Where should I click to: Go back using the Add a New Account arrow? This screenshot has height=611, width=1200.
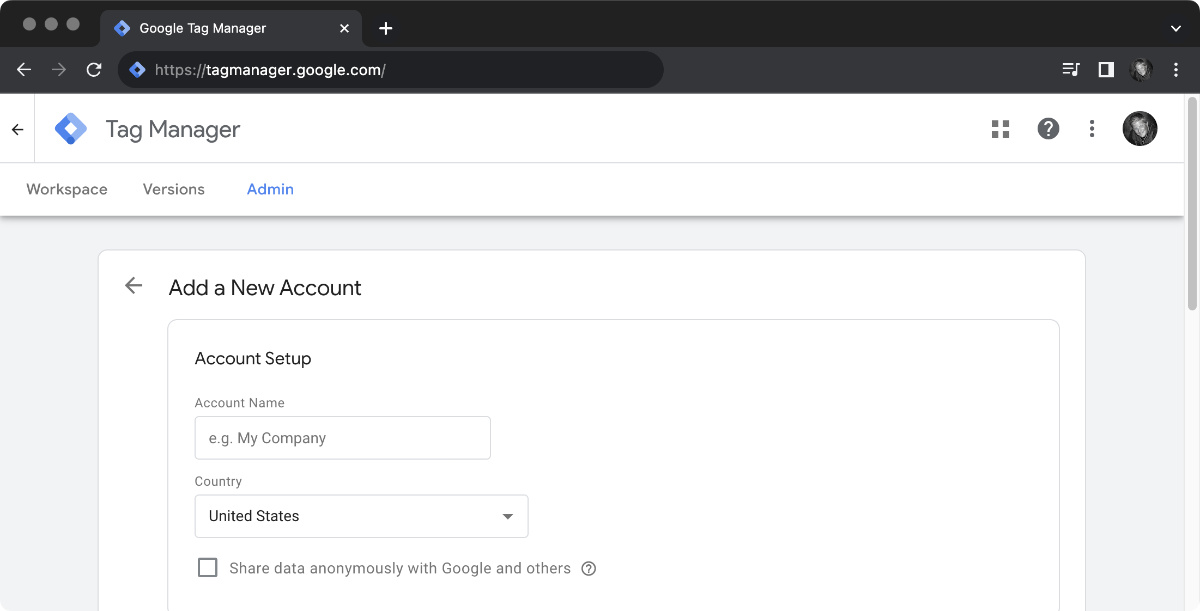133,285
